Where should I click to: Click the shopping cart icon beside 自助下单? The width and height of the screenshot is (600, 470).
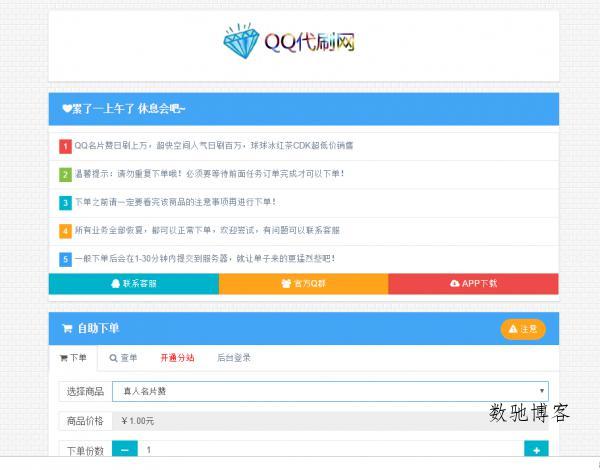67,328
